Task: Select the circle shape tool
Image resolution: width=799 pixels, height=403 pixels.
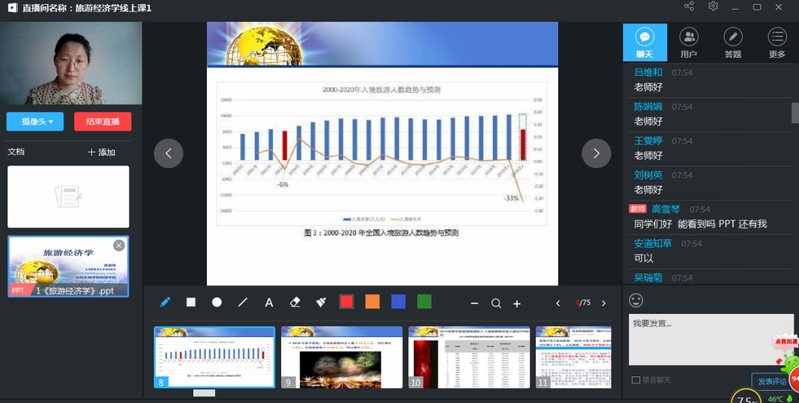Action: pyautogui.click(x=217, y=302)
